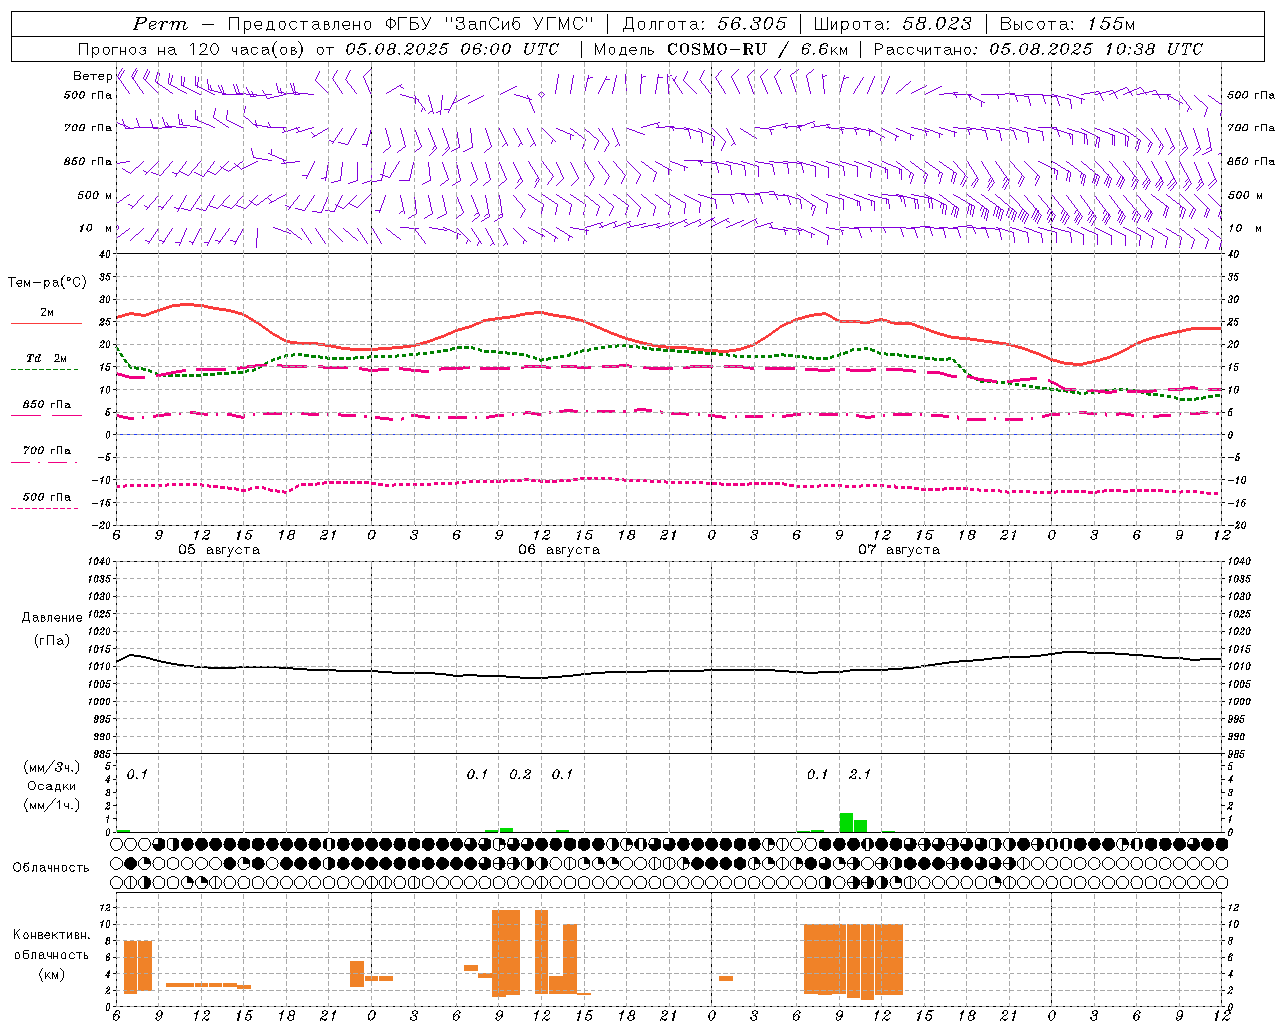The height and width of the screenshot is (1024, 1280).
Task: Click the "Td 2м" dew point legend entry
Action: point(46,358)
